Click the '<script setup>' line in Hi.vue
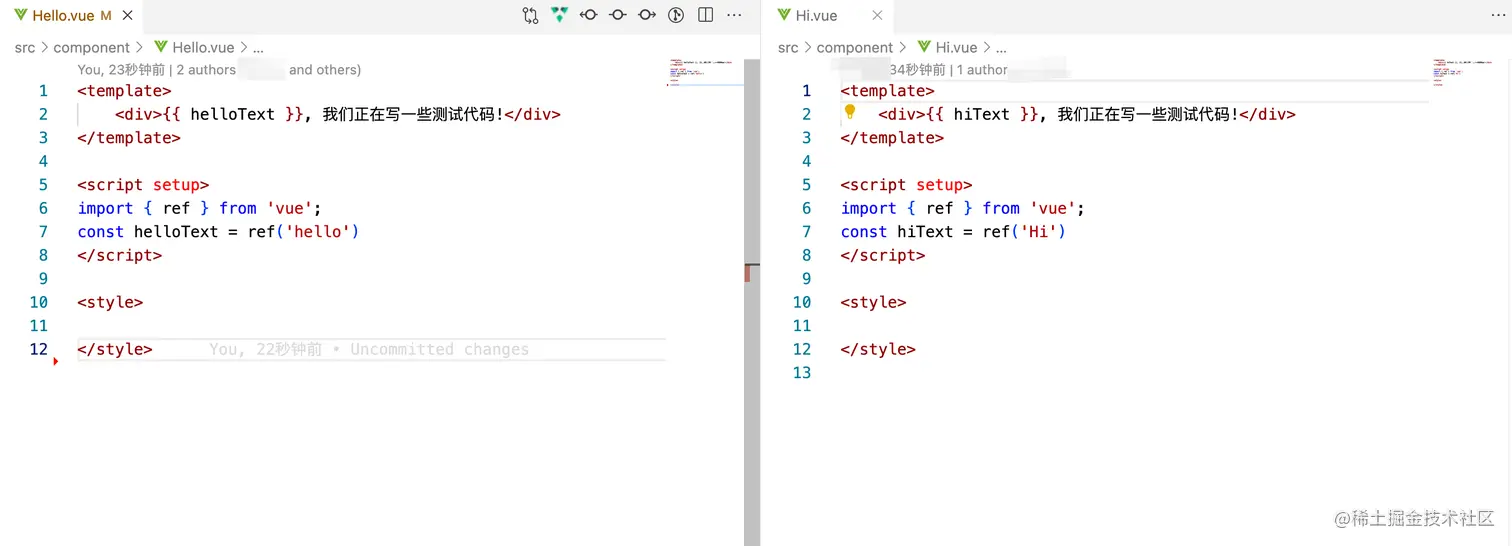The width and height of the screenshot is (1512, 546). 906,184
